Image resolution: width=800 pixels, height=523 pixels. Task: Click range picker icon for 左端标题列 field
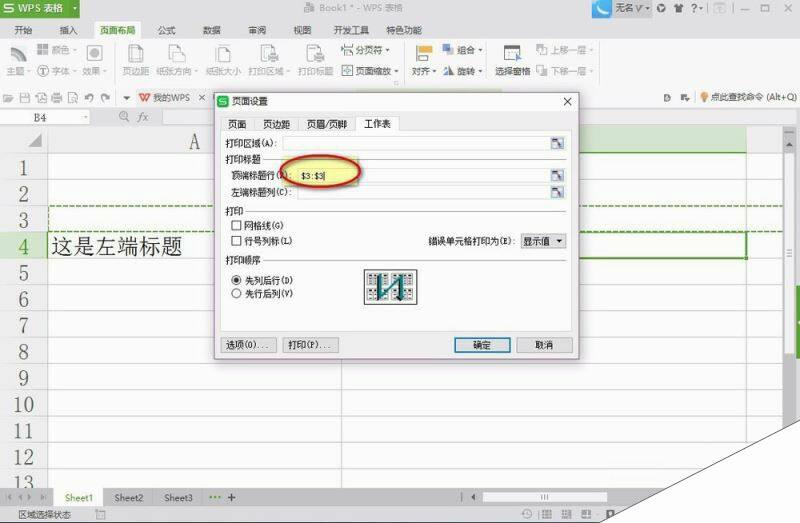tap(557, 192)
